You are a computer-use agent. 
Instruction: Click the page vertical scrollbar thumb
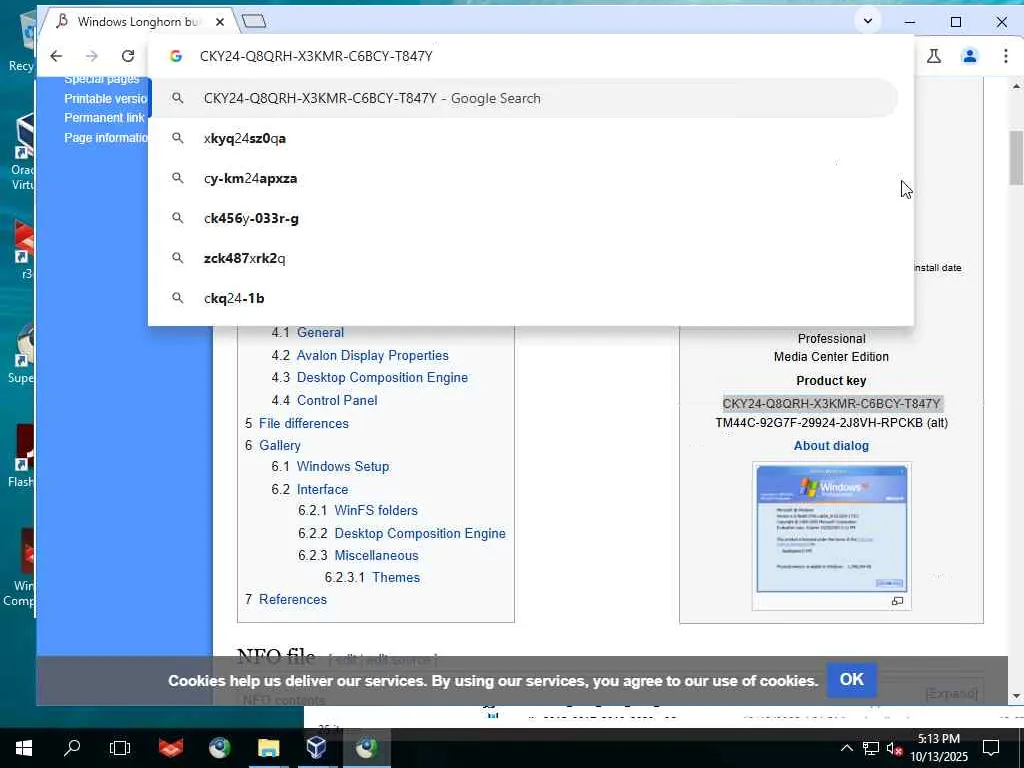1016,157
